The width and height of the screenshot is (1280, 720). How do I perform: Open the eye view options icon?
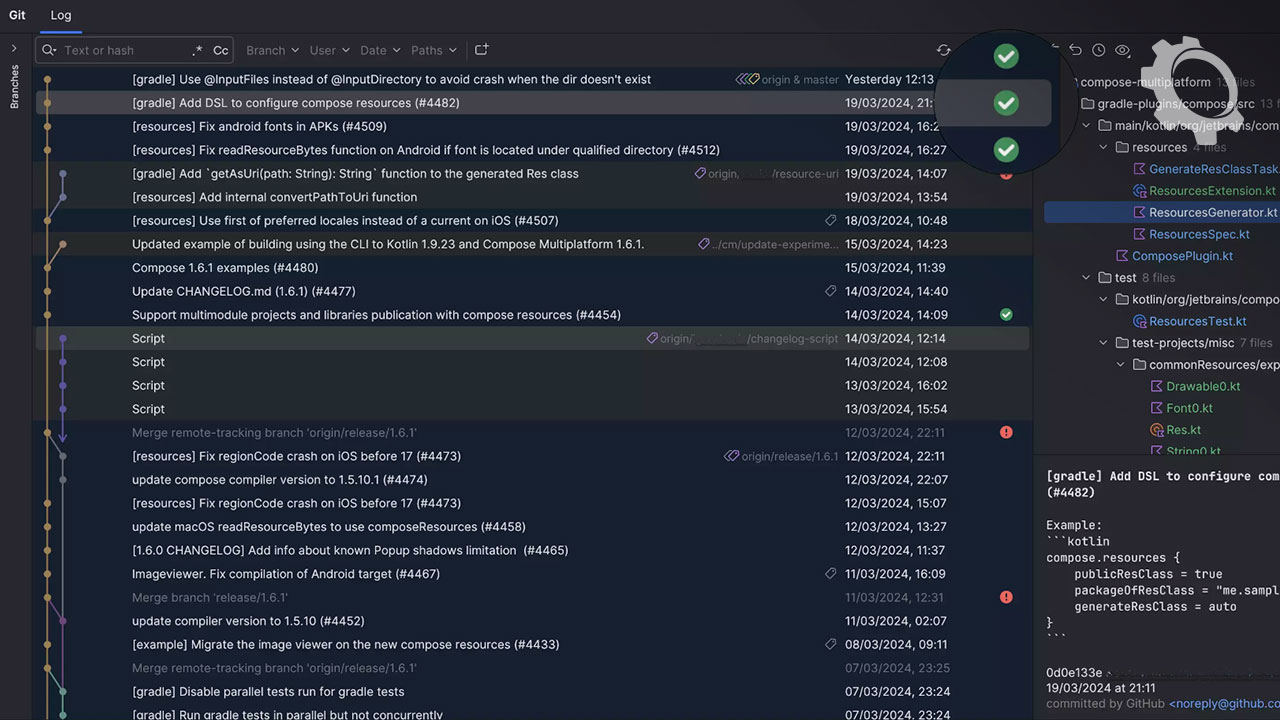click(x=1122, y=50)
